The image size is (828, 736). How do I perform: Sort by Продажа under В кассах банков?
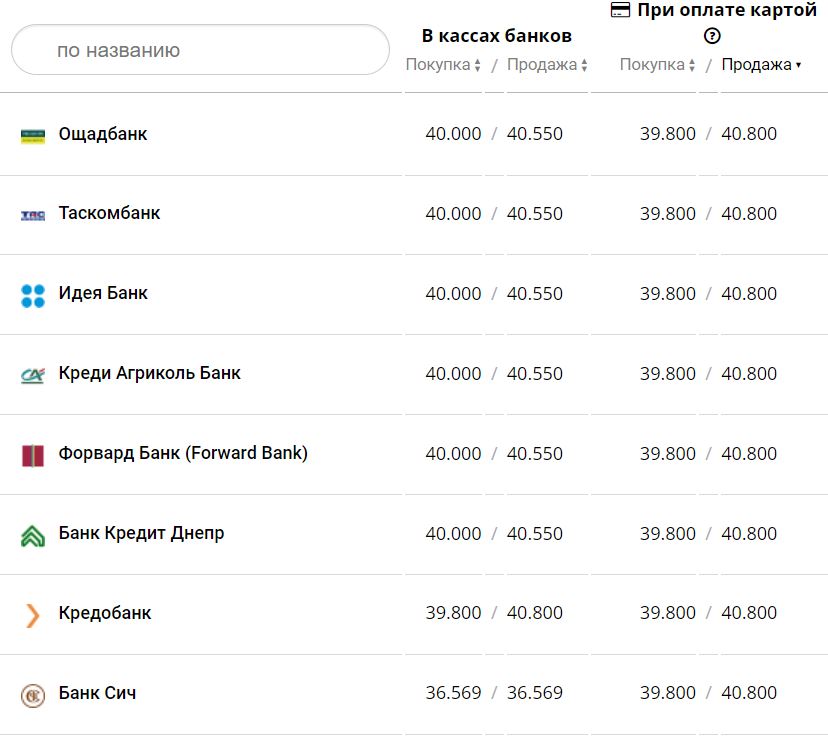point(547,65)
